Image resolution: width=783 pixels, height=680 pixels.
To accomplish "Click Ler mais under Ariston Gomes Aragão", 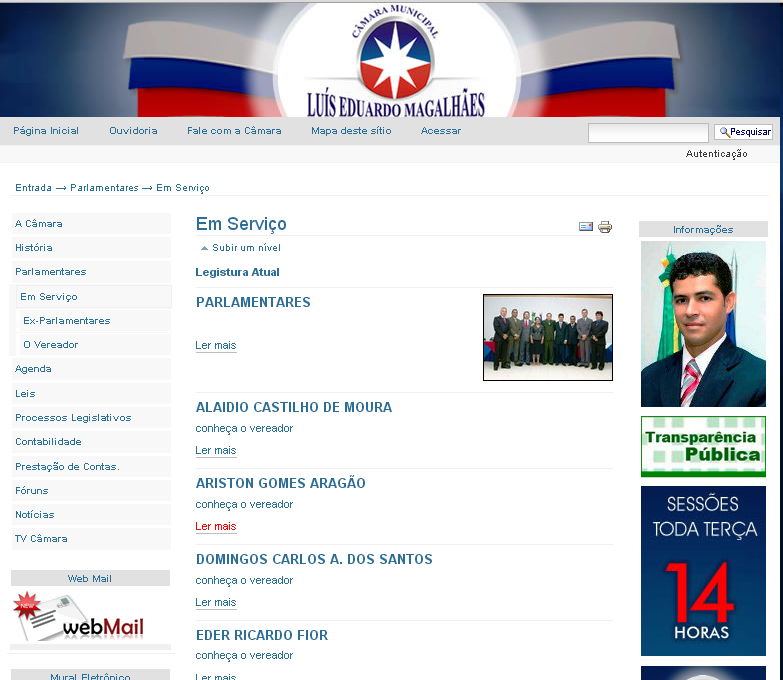I will 216,526.
